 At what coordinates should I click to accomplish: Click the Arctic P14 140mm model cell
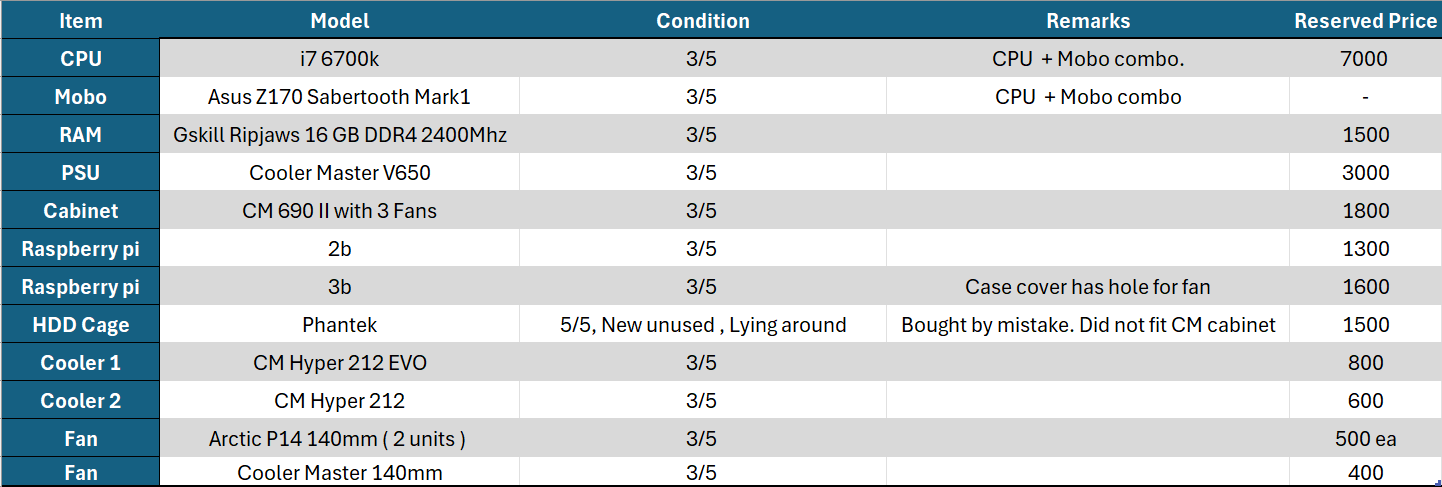340,439
